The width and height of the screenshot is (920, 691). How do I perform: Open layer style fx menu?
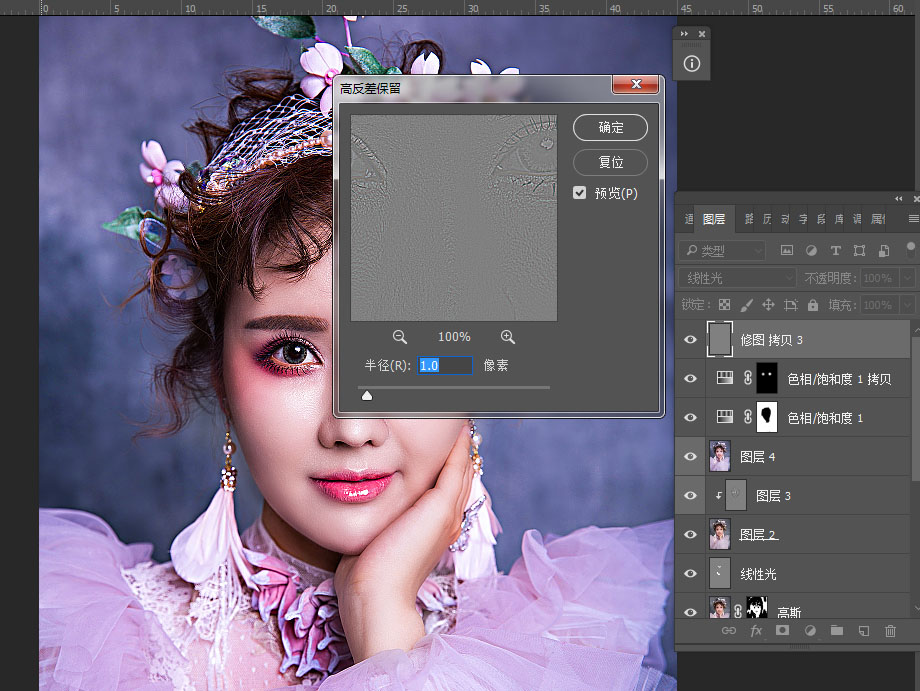pyautogui.click(x=756, y=631)
